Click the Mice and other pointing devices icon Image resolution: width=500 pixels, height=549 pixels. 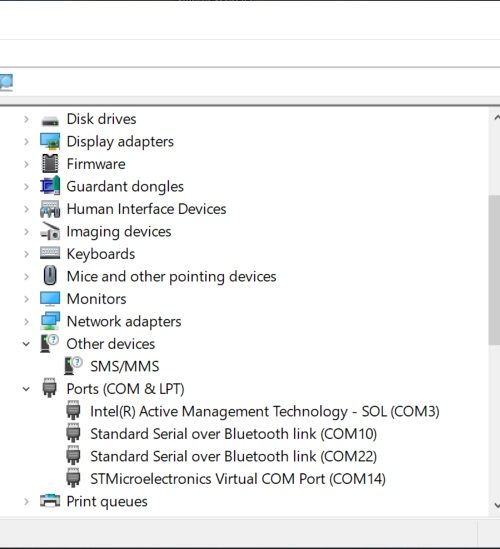[50, 276]
